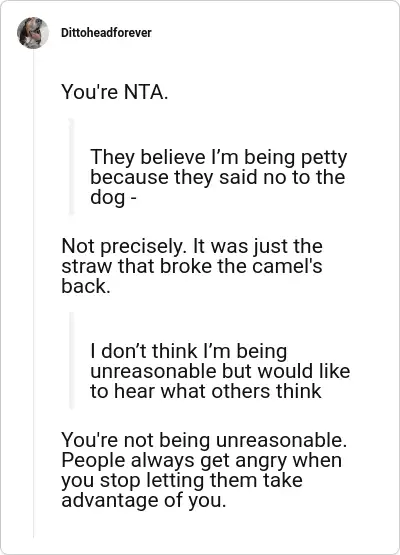Select the first quote about being petty
The image size is (400, 555).
click(219, 177)
